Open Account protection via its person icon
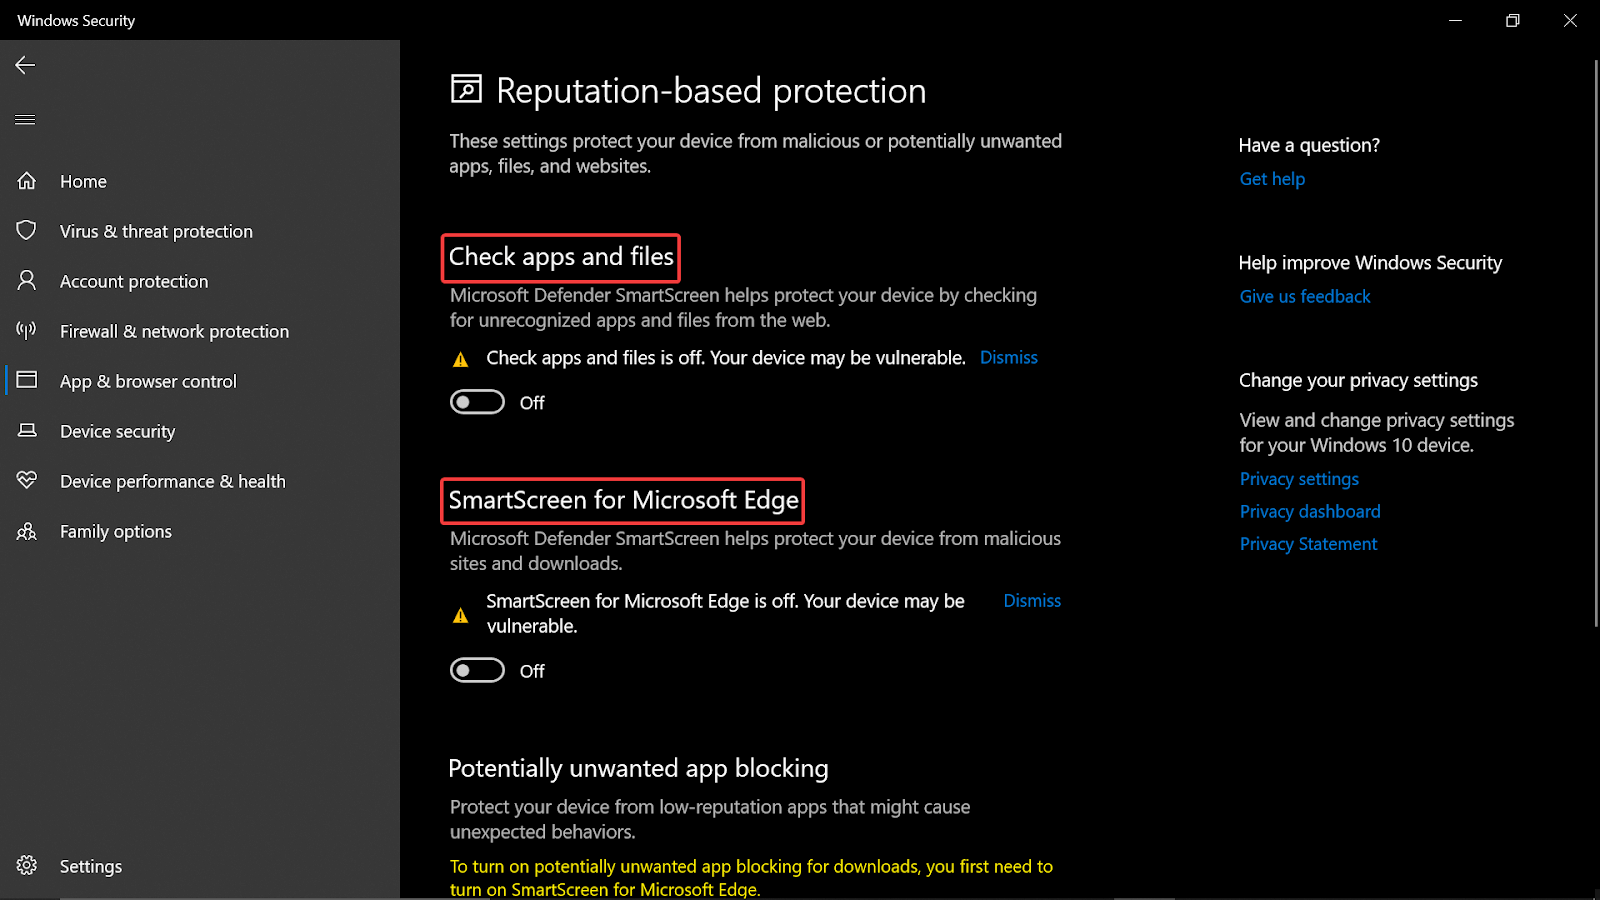 [x=26, y=280]
